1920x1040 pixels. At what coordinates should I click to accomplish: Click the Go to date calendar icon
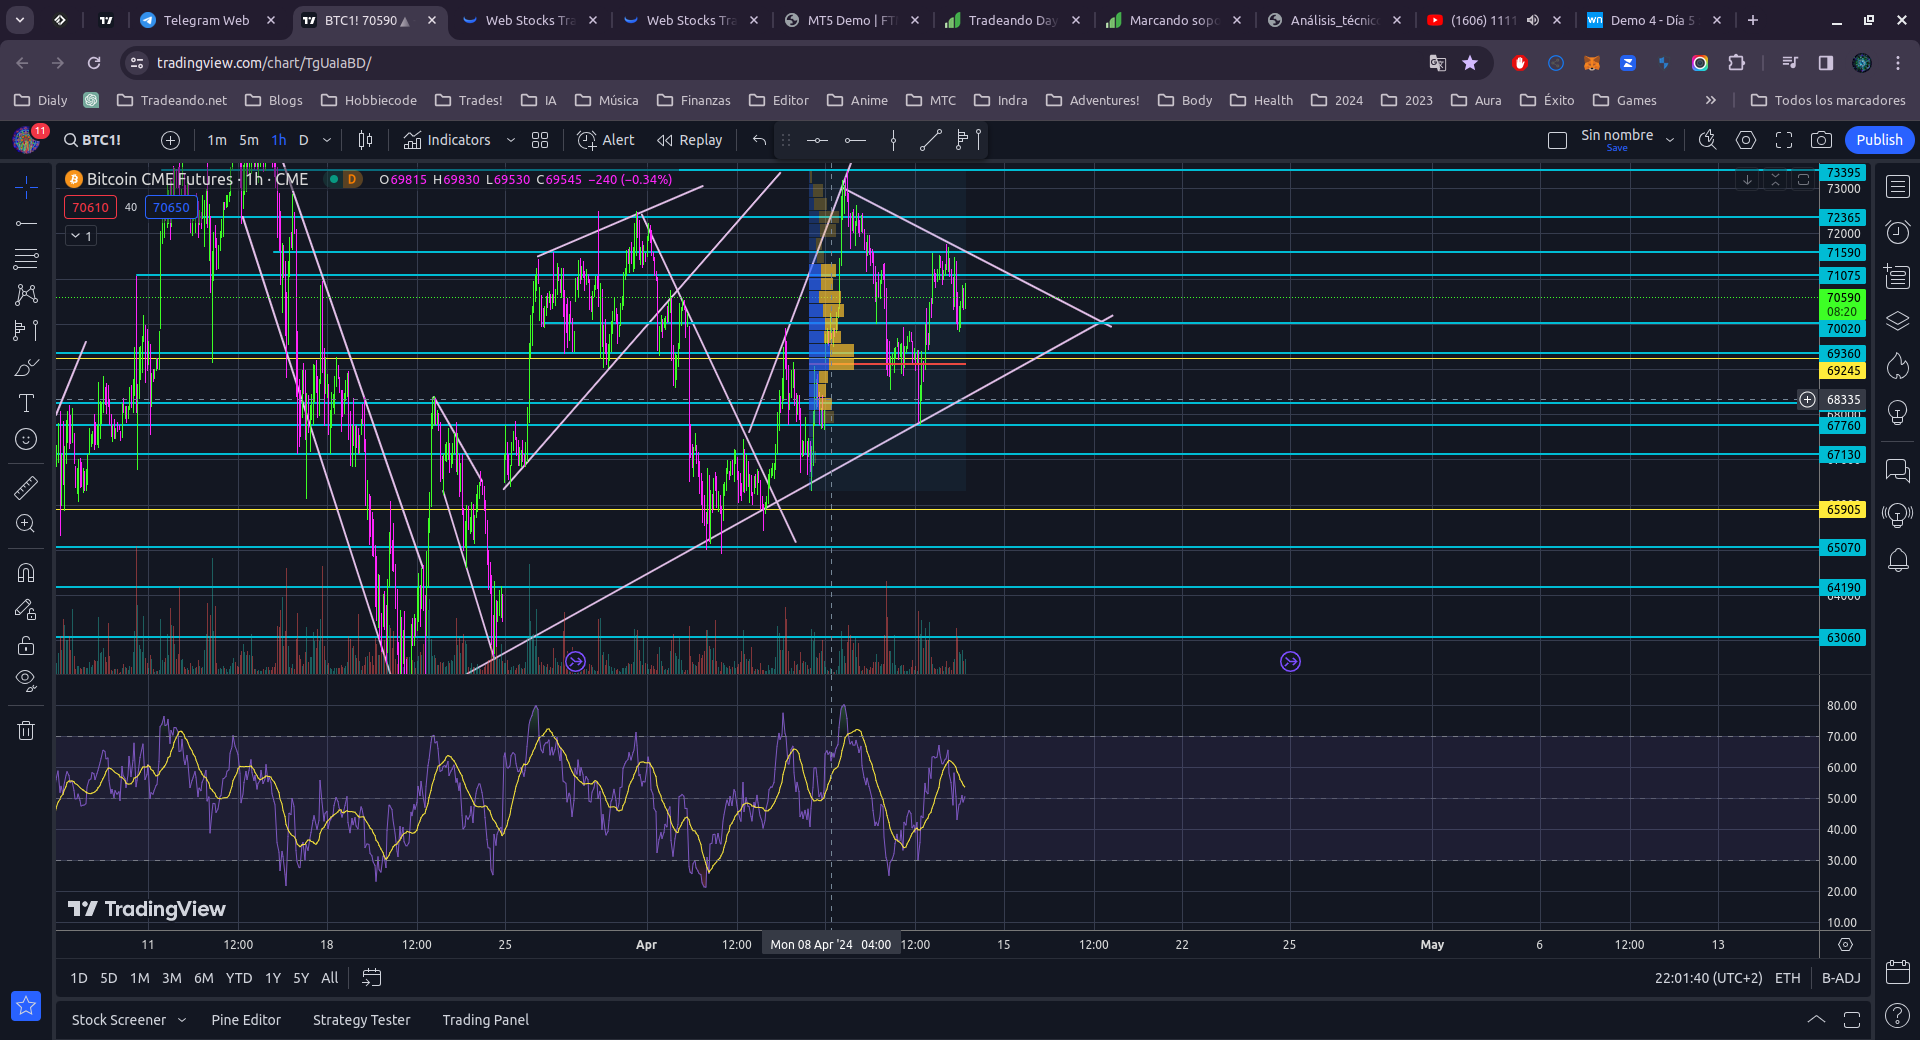[x=371, y=978]
